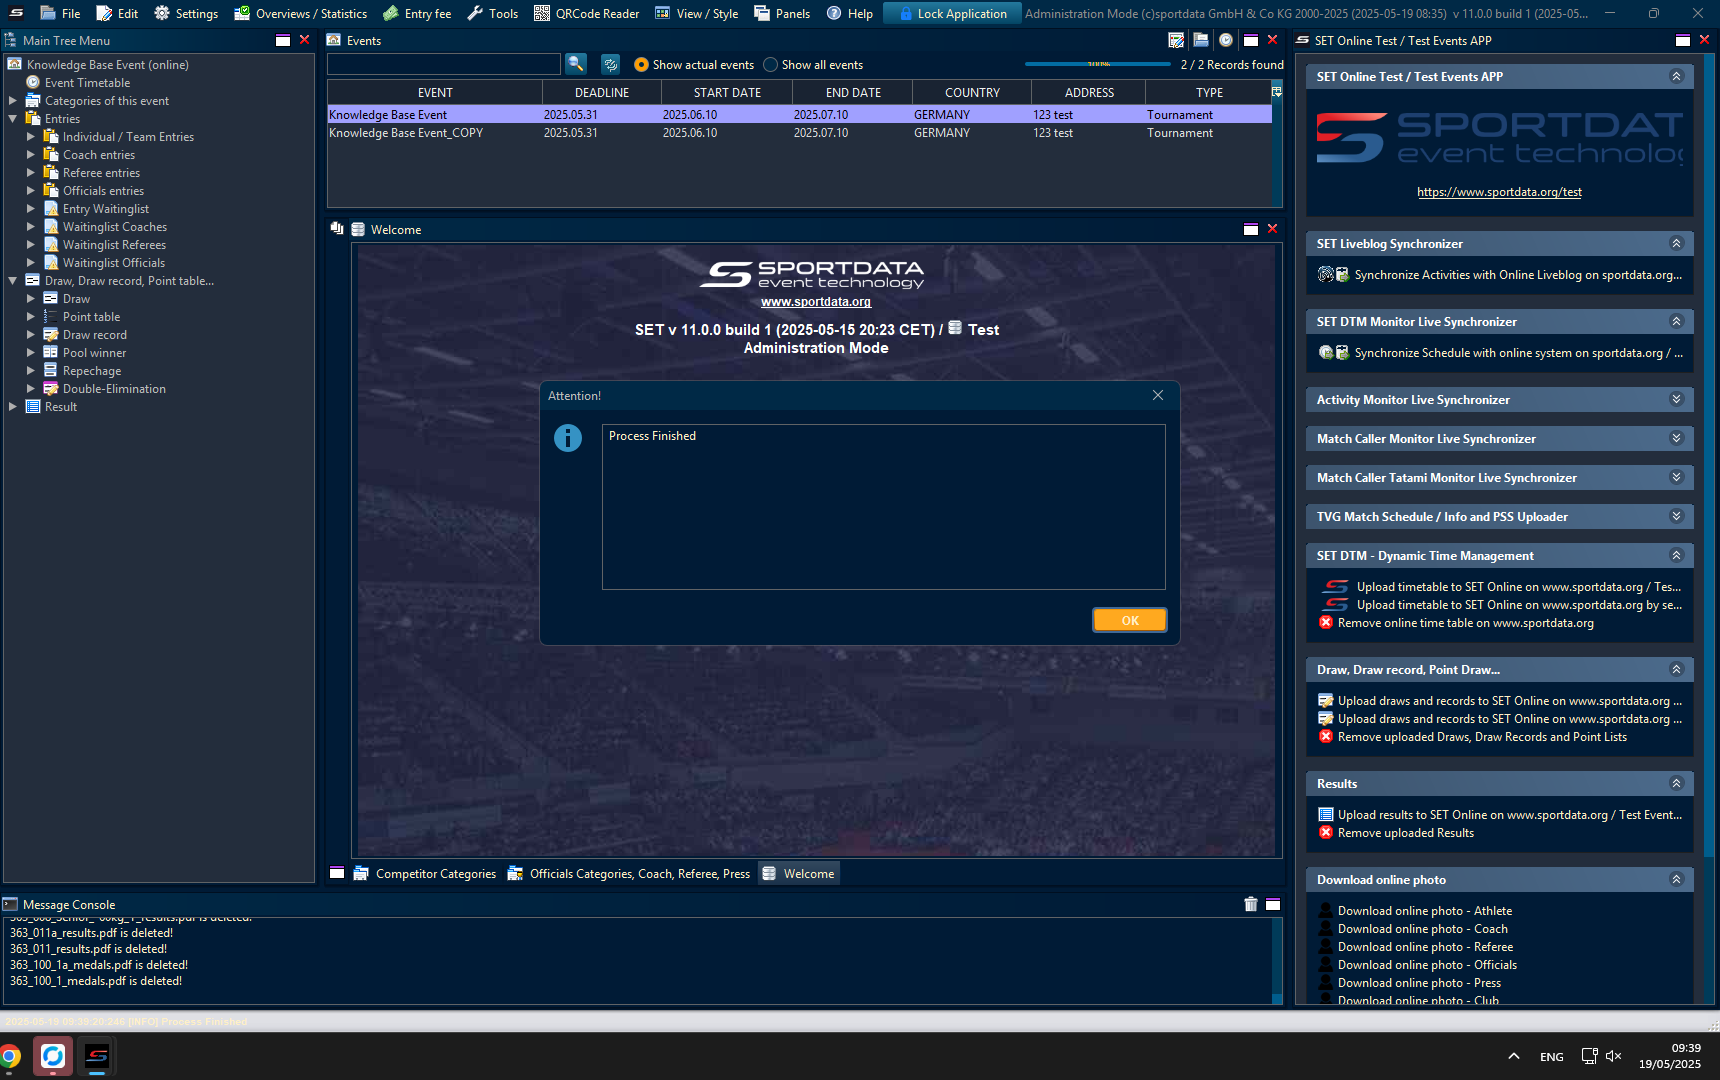Viewport: 1720px width, 1080px height.
Task: Open the QRCode Reader menu
Action: [x=586, y=13]
